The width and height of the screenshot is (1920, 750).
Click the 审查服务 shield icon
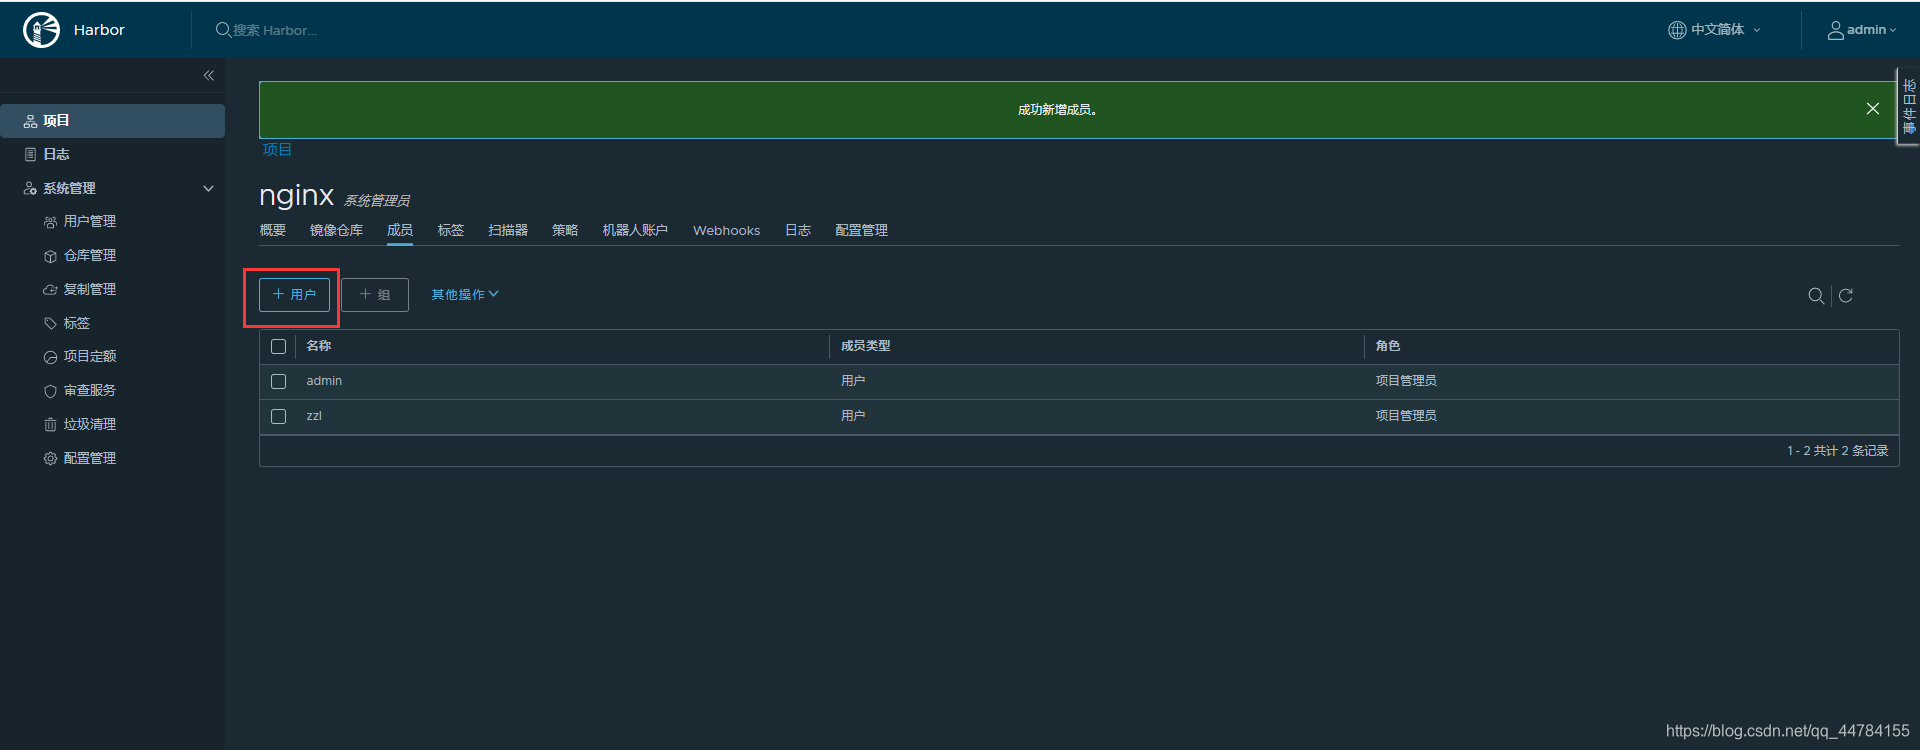50,391
